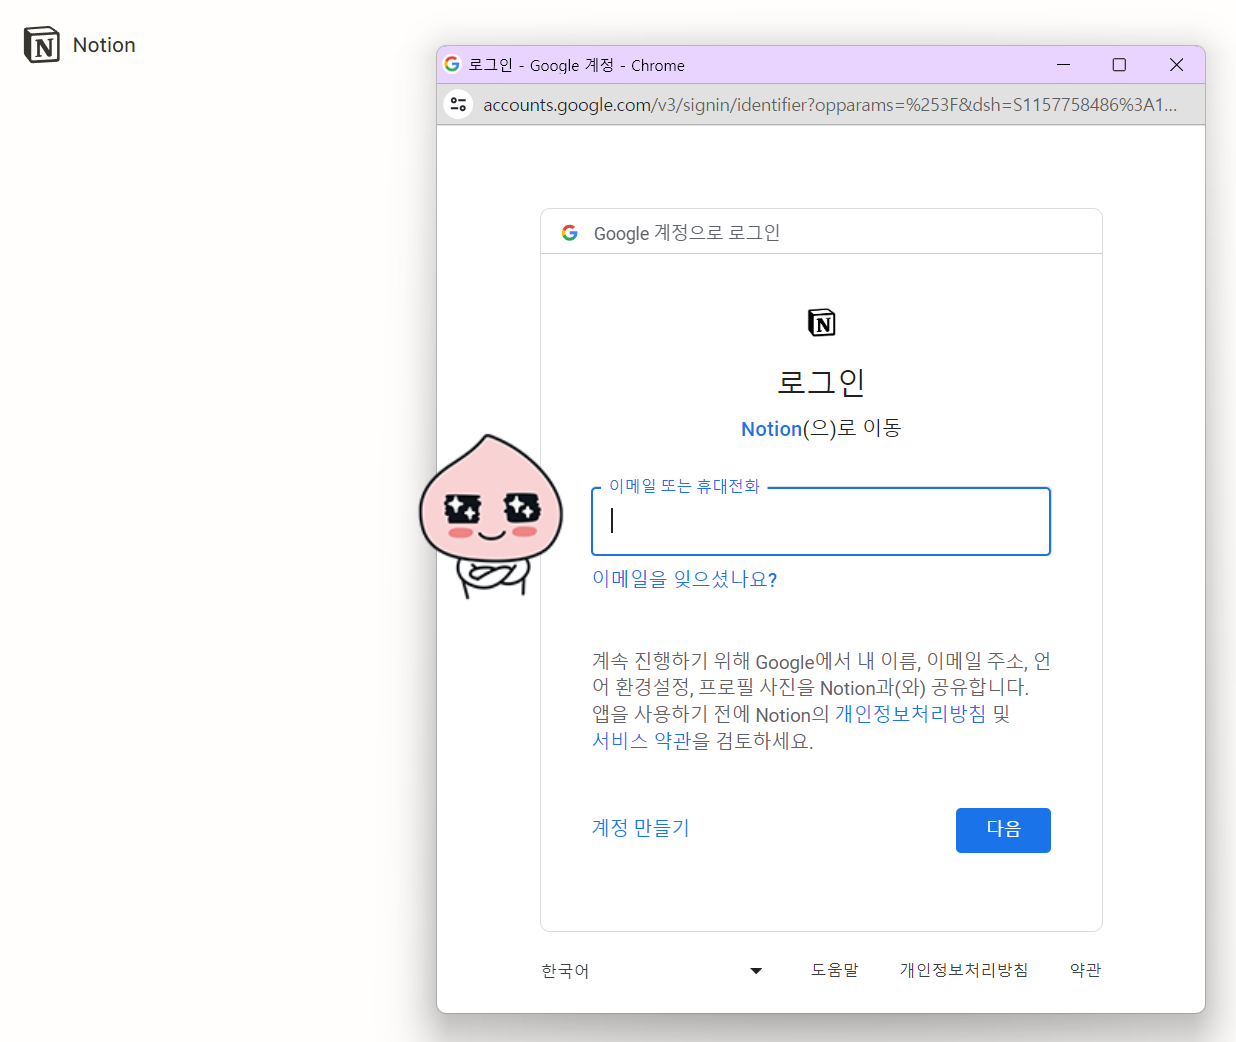The width and height of the screenshot is (1236, 1042).
Task: Click the peach character sticker image
Action: click(x=490, y=516)
